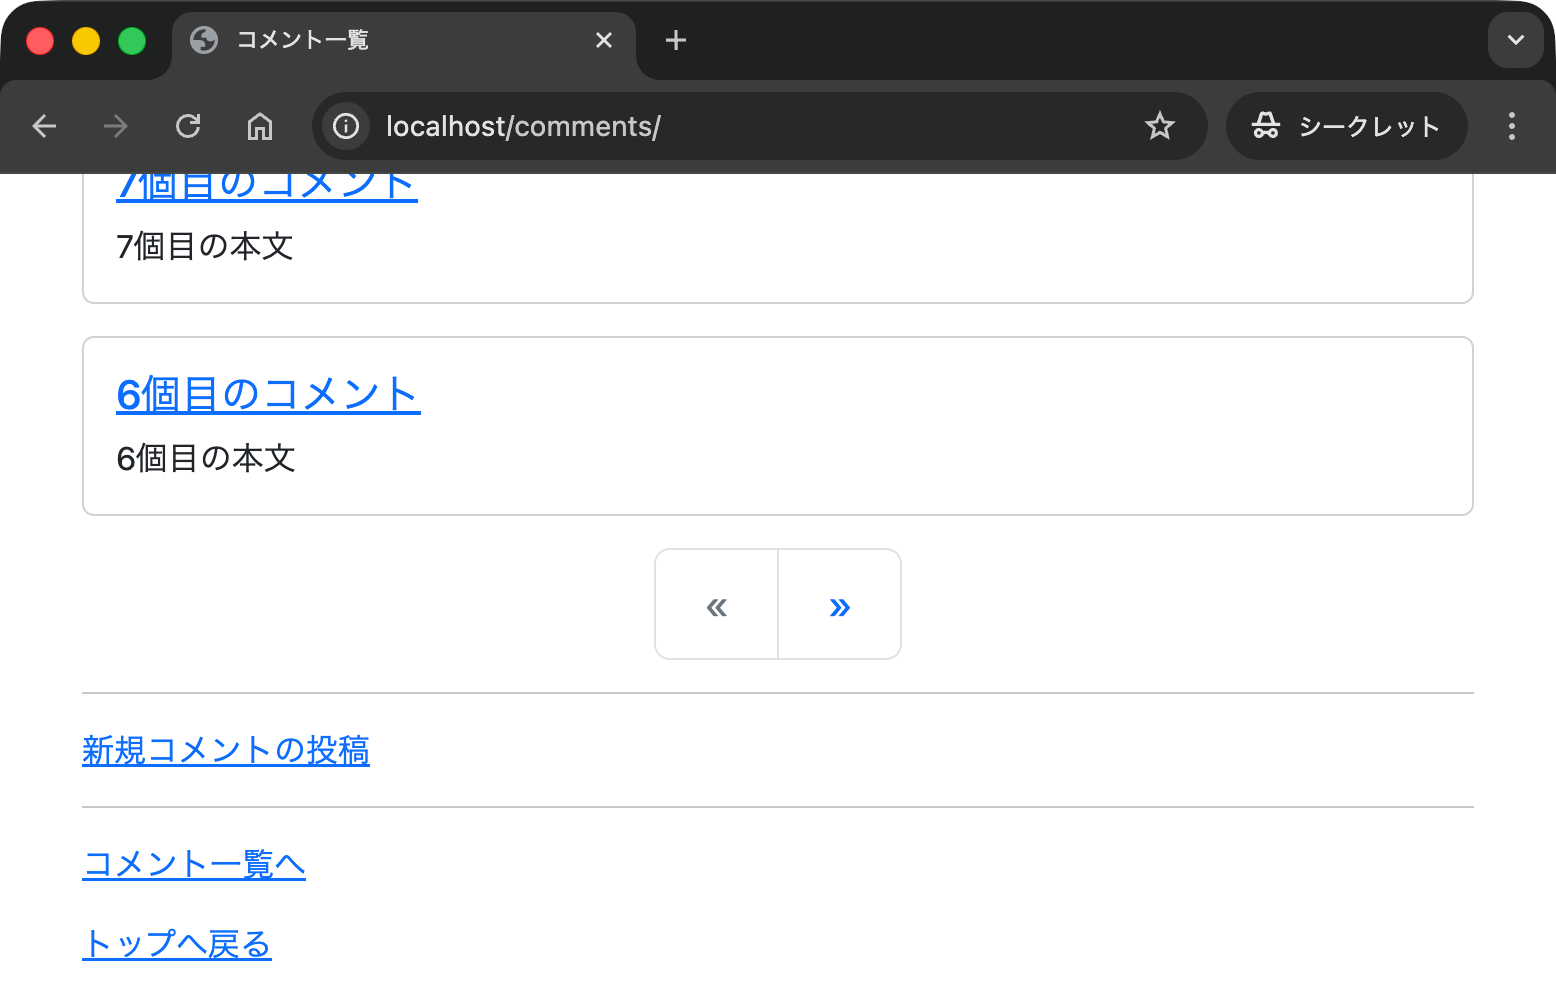The image size is (1556, 1000).
Task: Select the コメント一覧 tab
Action: click(380, 40)
